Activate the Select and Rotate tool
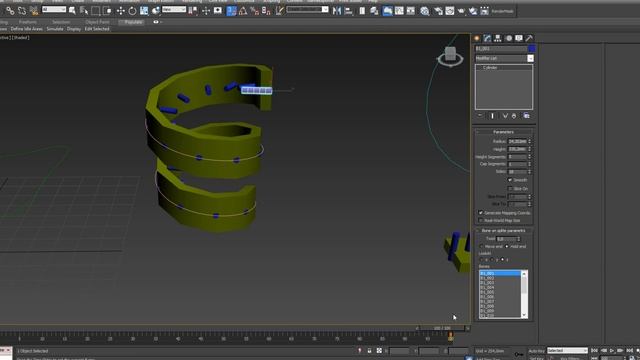The height and width of the screenshot is (360, 640). point(133,11)
